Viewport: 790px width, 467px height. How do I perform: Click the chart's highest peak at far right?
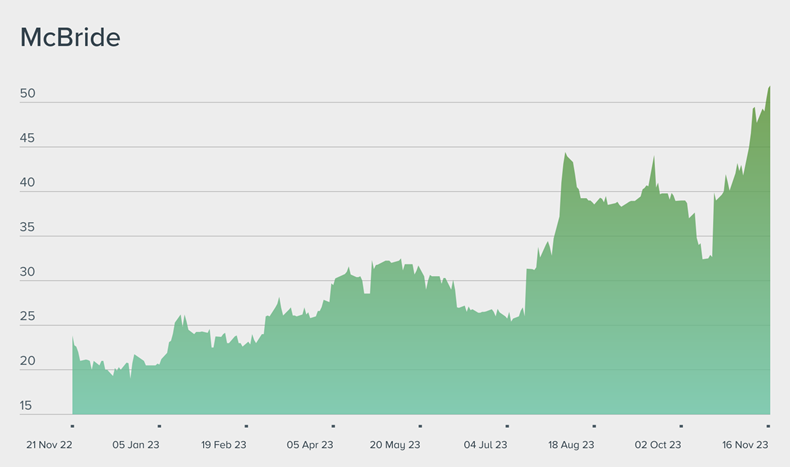click(x=769, y=88)
